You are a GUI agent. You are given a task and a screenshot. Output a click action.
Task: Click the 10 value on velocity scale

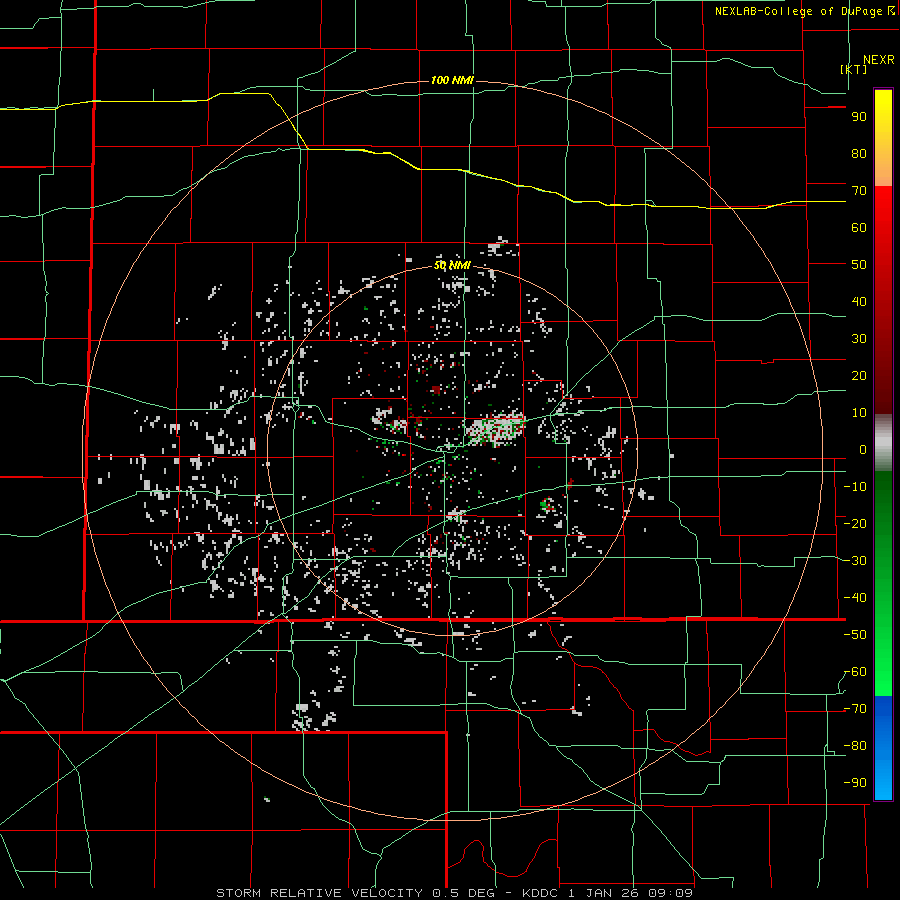tap(859, 413)
